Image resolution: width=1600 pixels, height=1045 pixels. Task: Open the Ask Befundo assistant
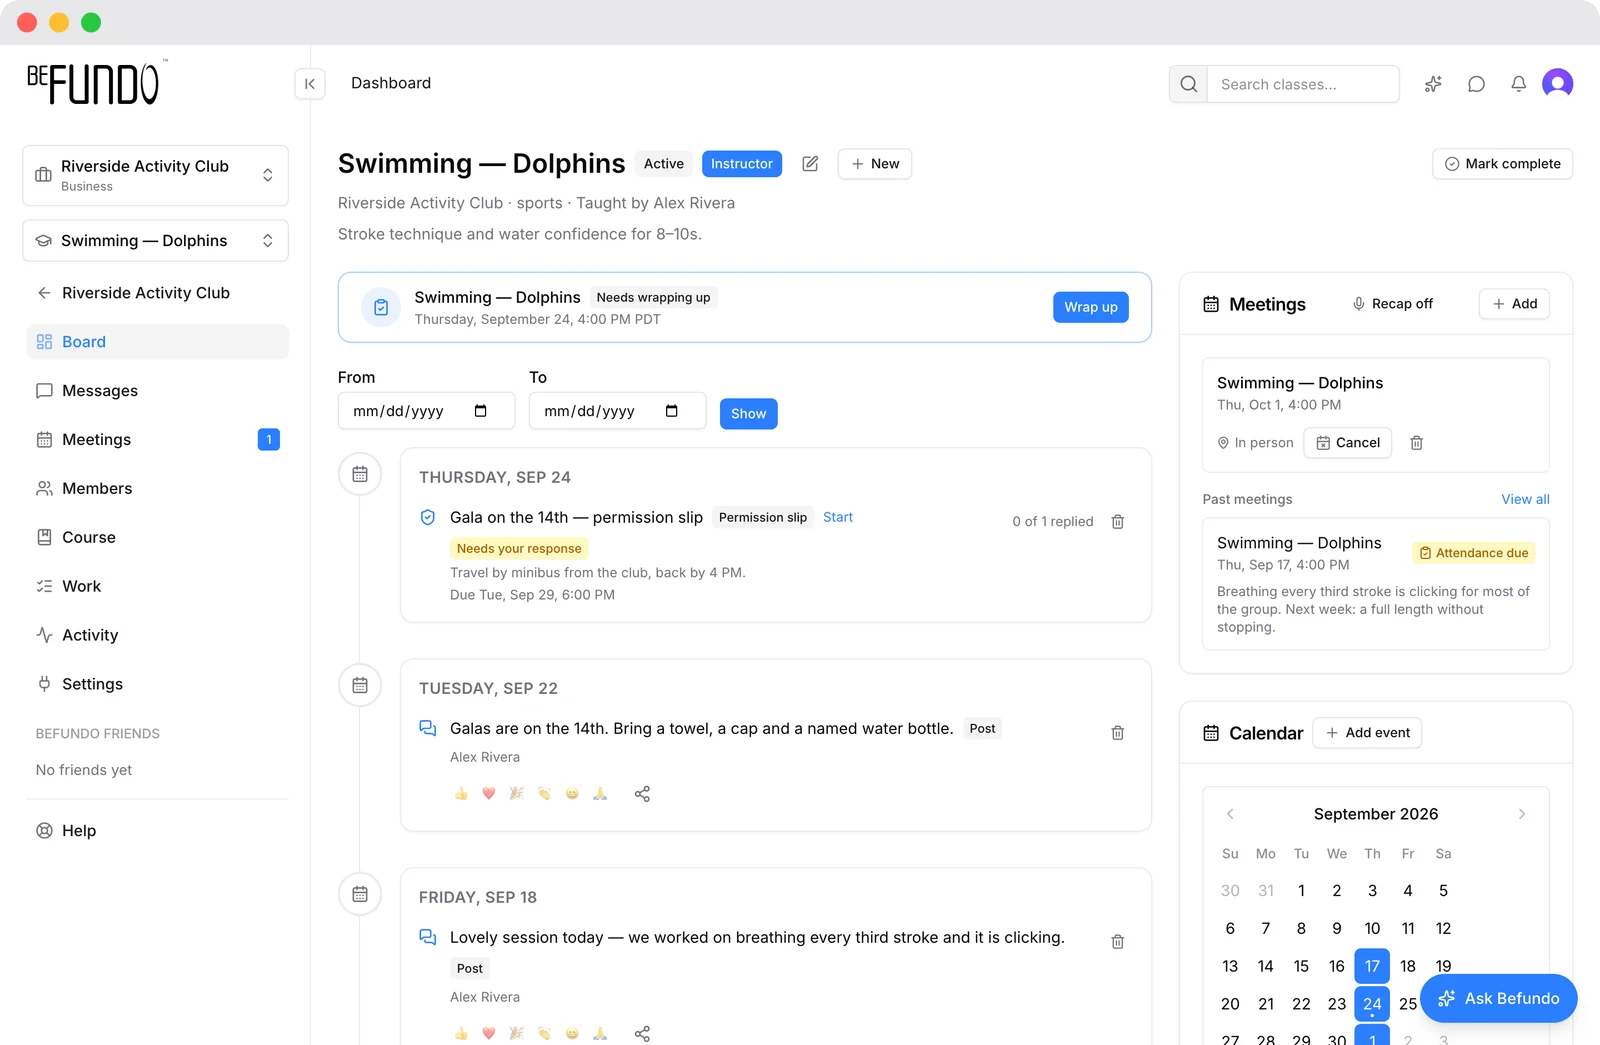click(1498, 999)
